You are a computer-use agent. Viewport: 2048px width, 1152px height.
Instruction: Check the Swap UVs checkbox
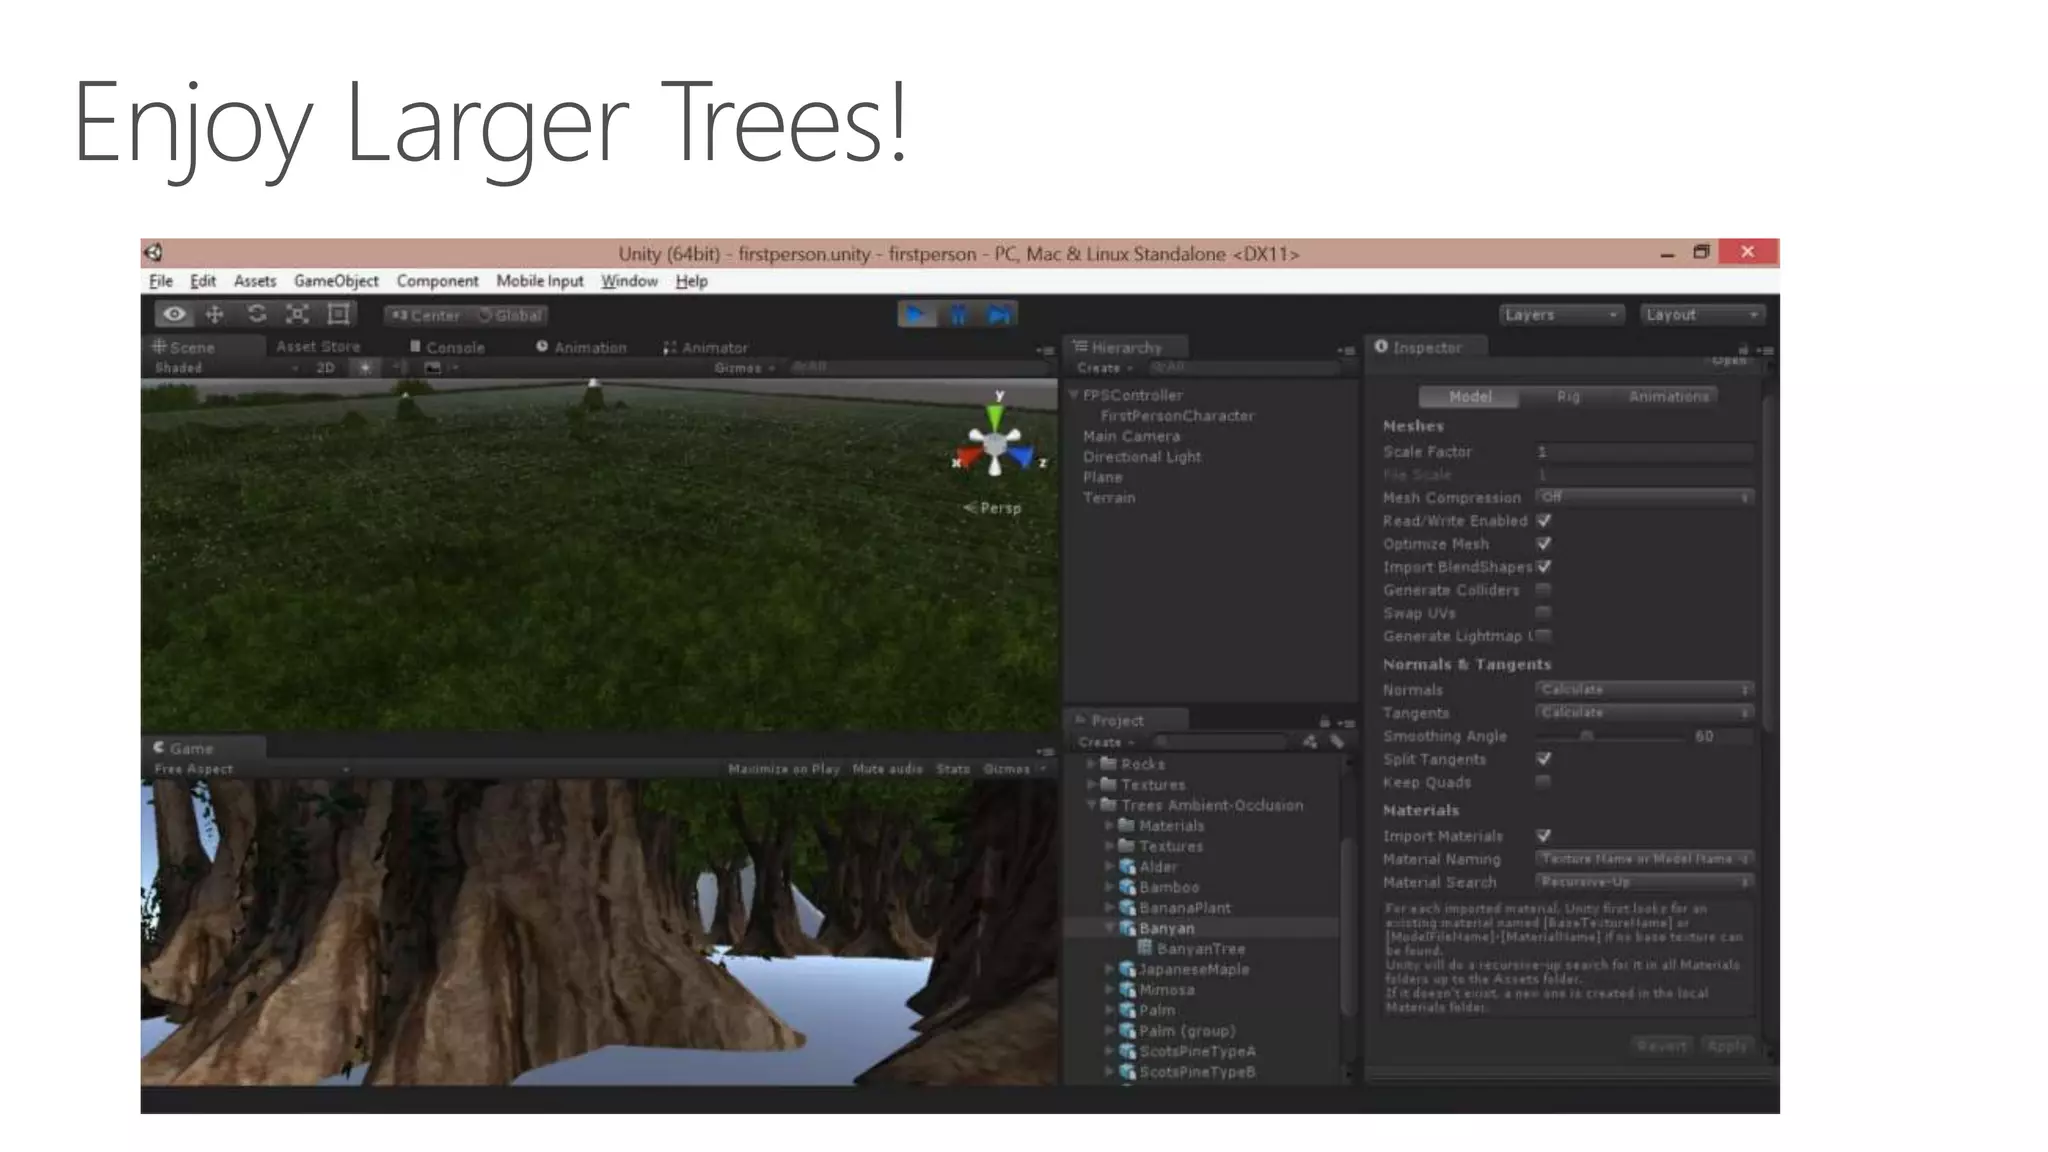coord(1544,613)
